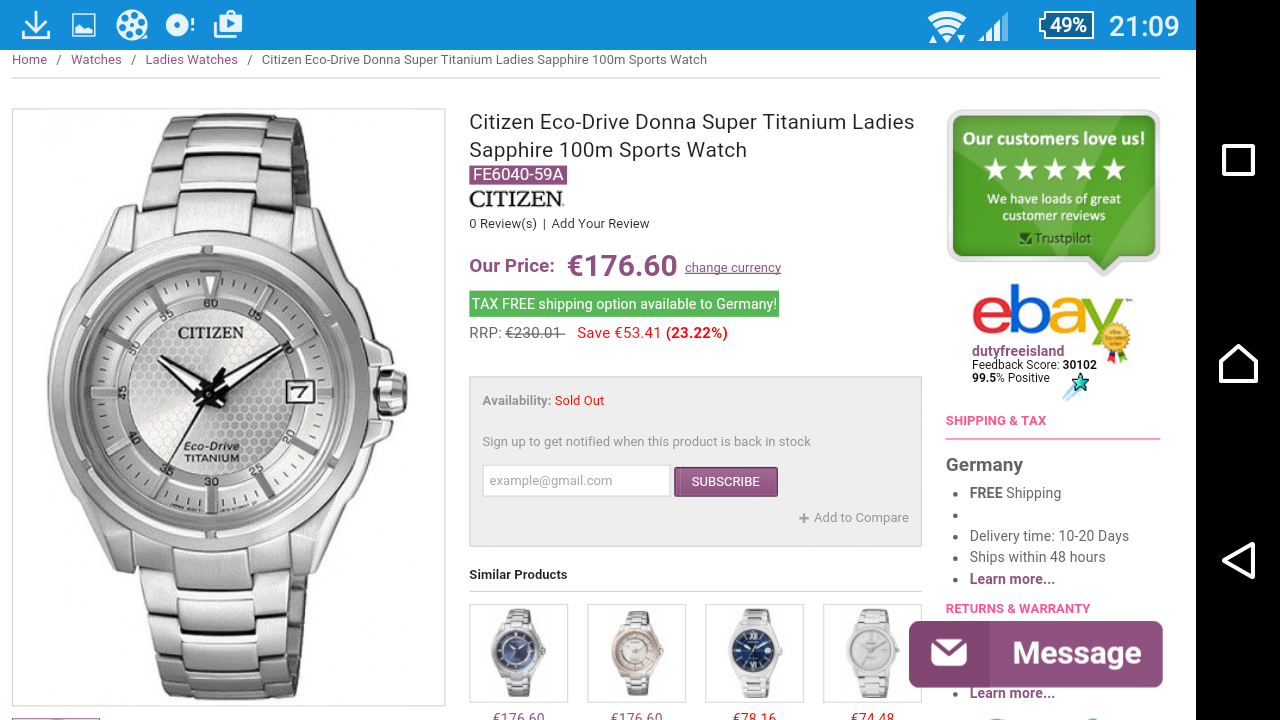Click the Home breadcrumb link
This screenshot has width=1280, height=720.
click(30, 60)
